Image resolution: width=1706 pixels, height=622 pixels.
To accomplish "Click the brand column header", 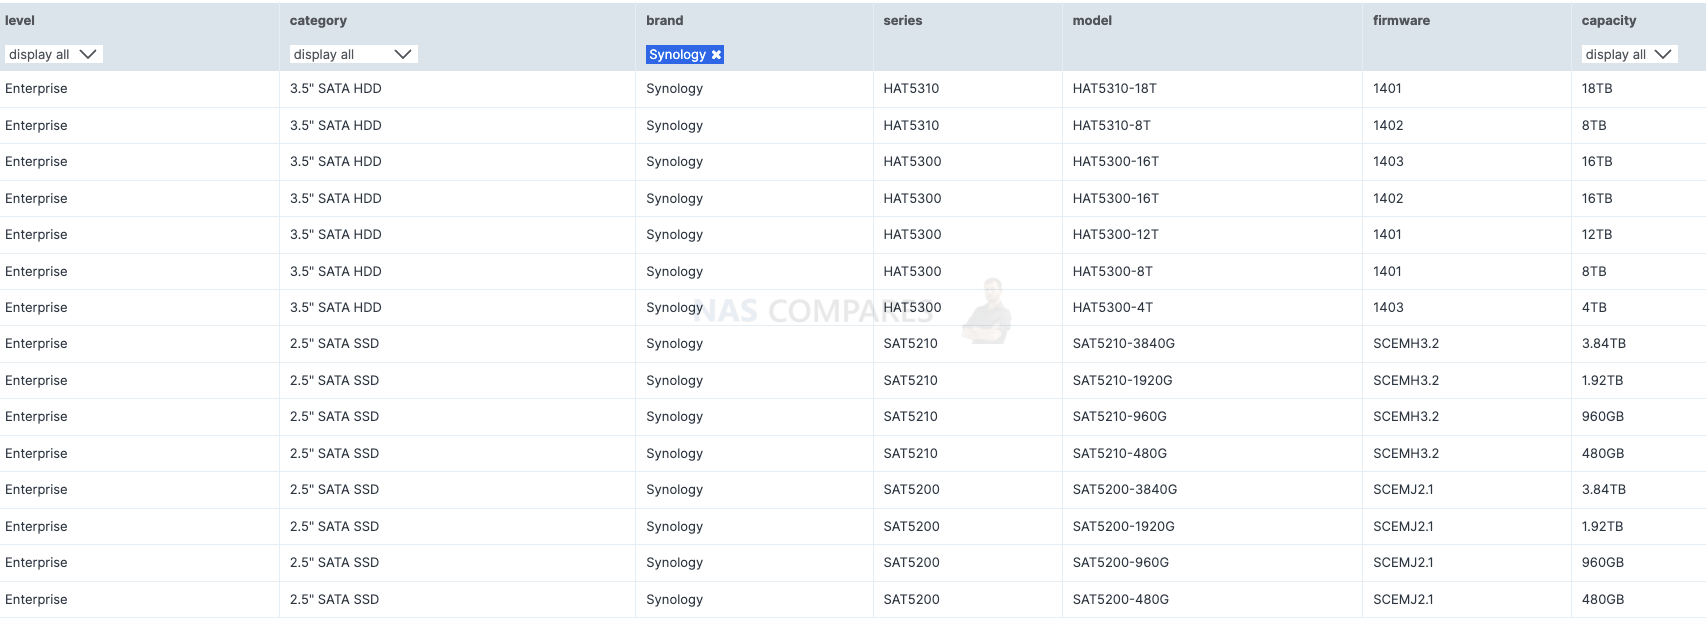I will pos(665,20).
